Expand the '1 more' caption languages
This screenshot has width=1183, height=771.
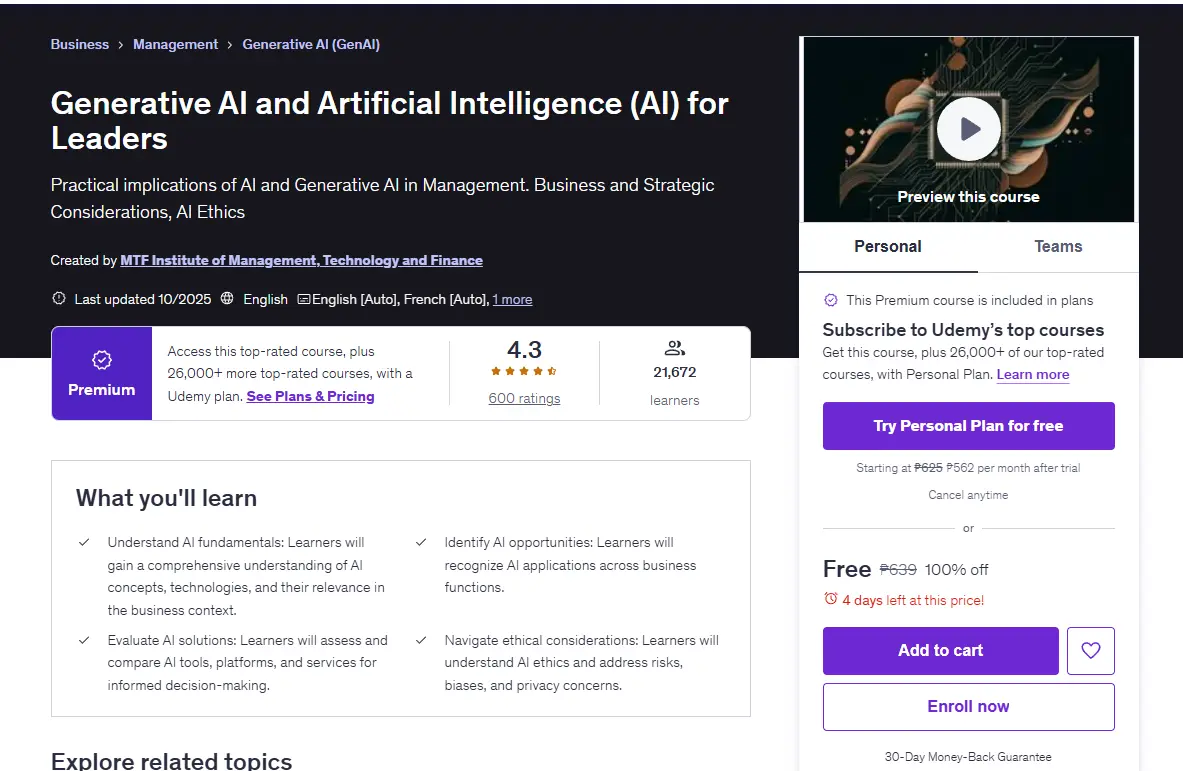(x=512, y=299)
